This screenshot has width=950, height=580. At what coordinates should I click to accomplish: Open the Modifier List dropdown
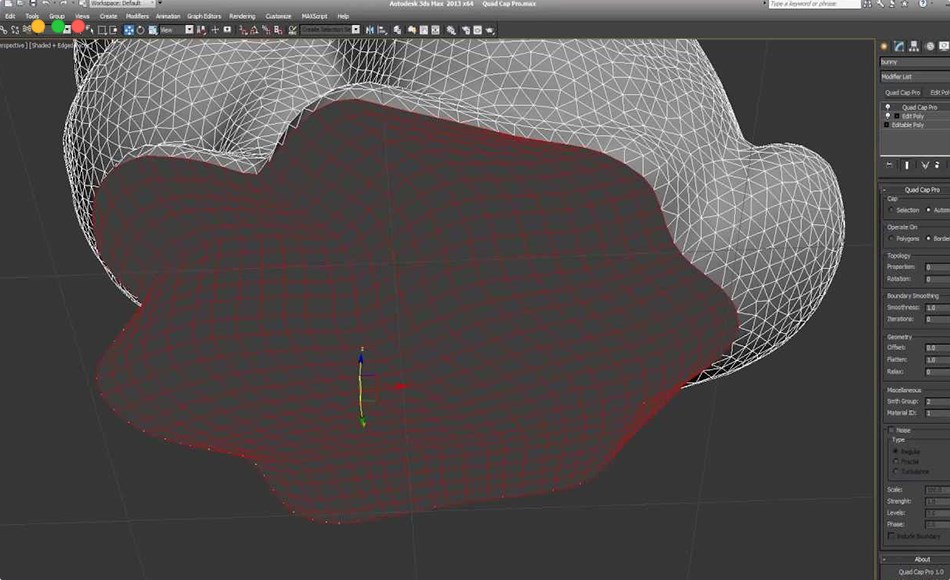tap(910, 76)
